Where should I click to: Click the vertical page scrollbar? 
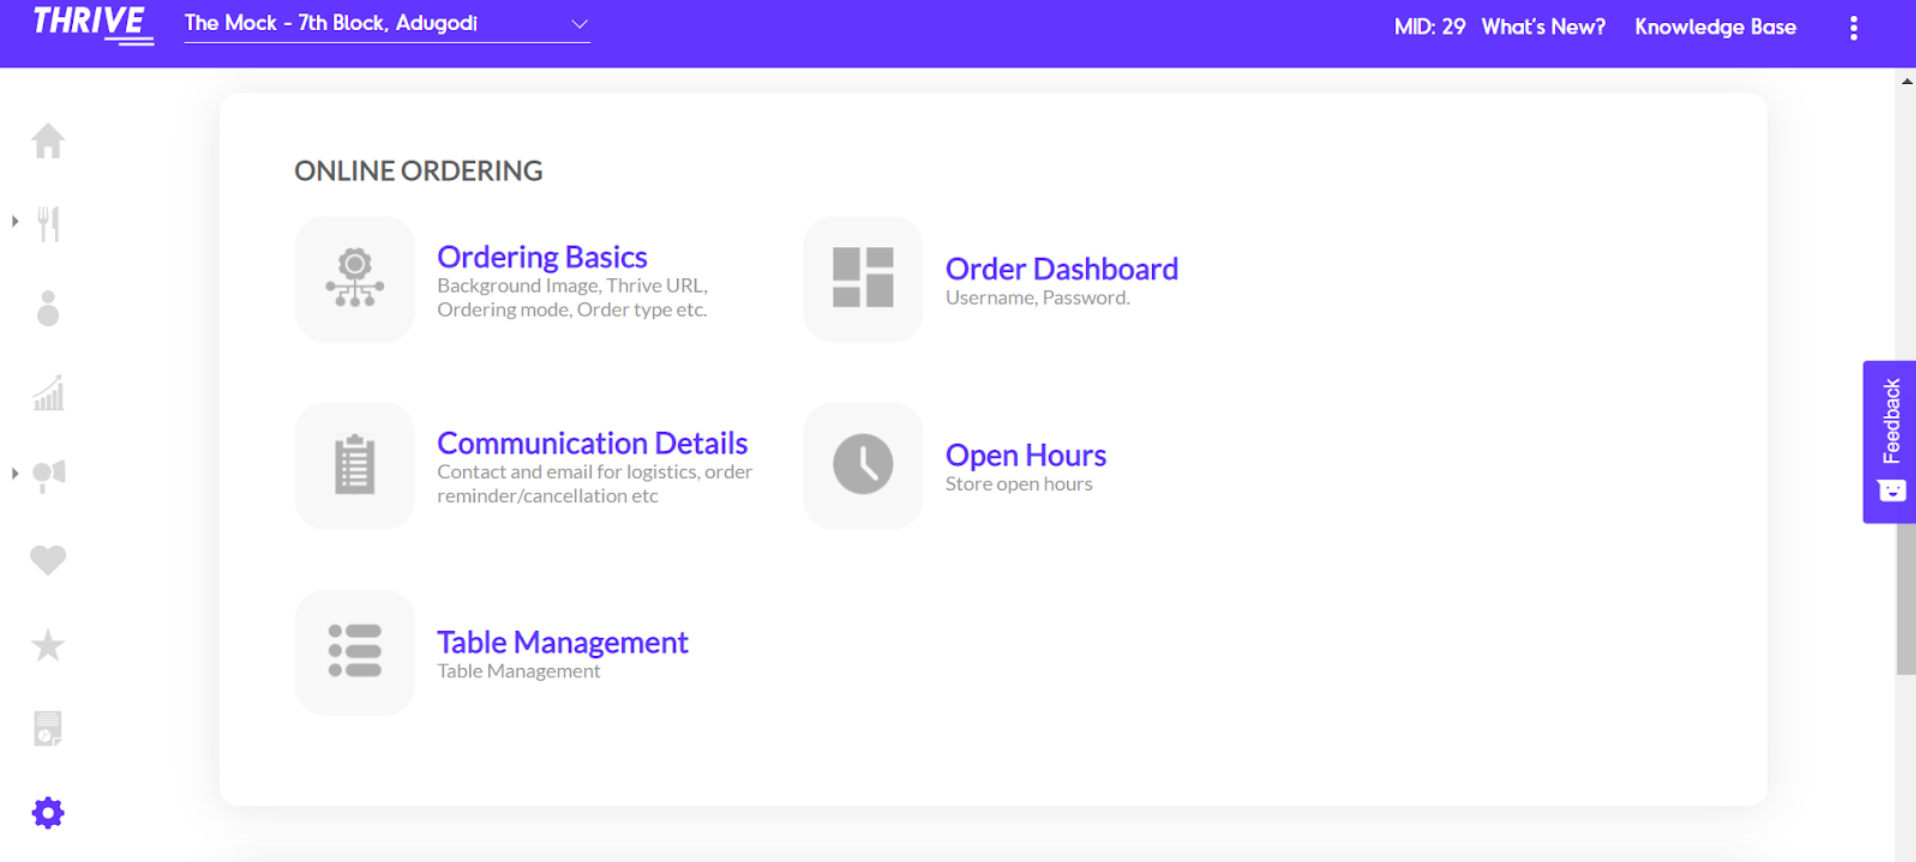[1905, 465]
